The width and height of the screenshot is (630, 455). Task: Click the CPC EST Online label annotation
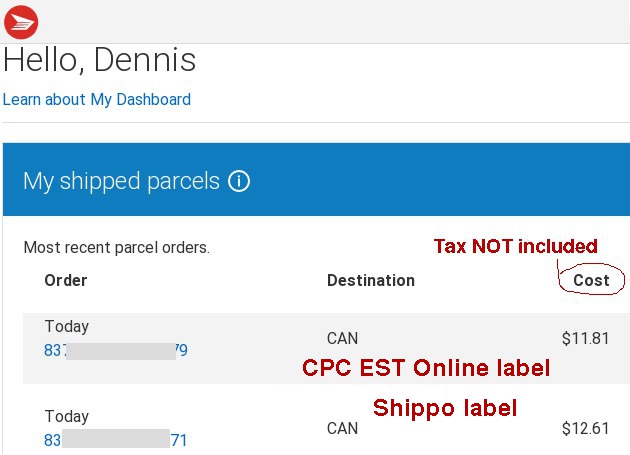pos(426,368)
